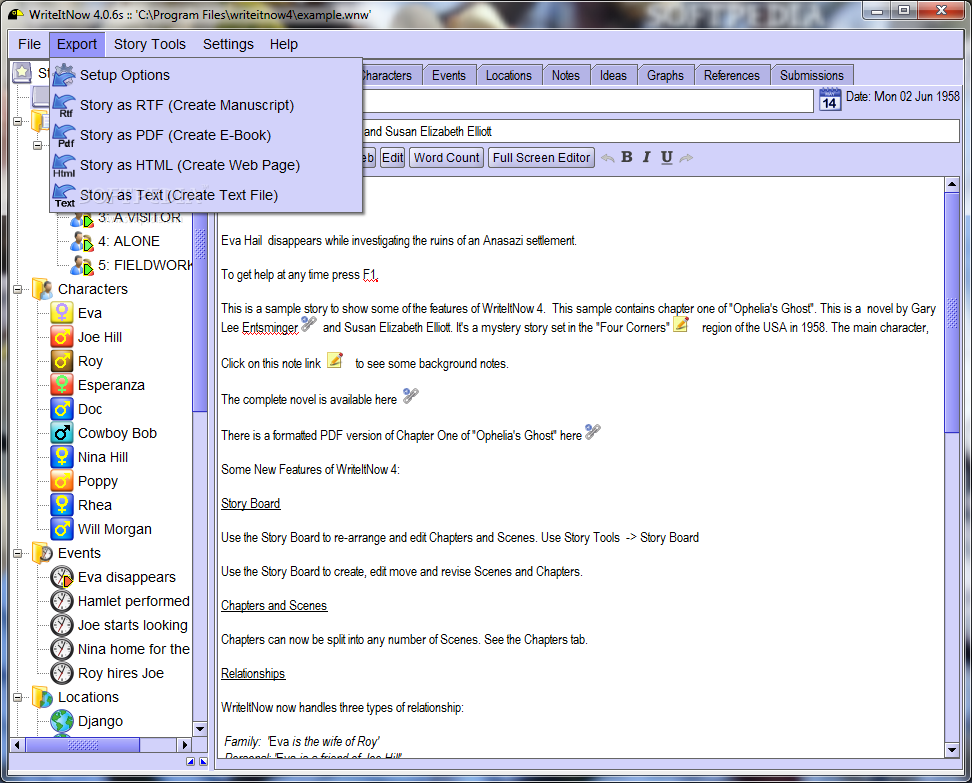972x783 pixels.
Task: Click the Rhea character icon
Action: 62,505
